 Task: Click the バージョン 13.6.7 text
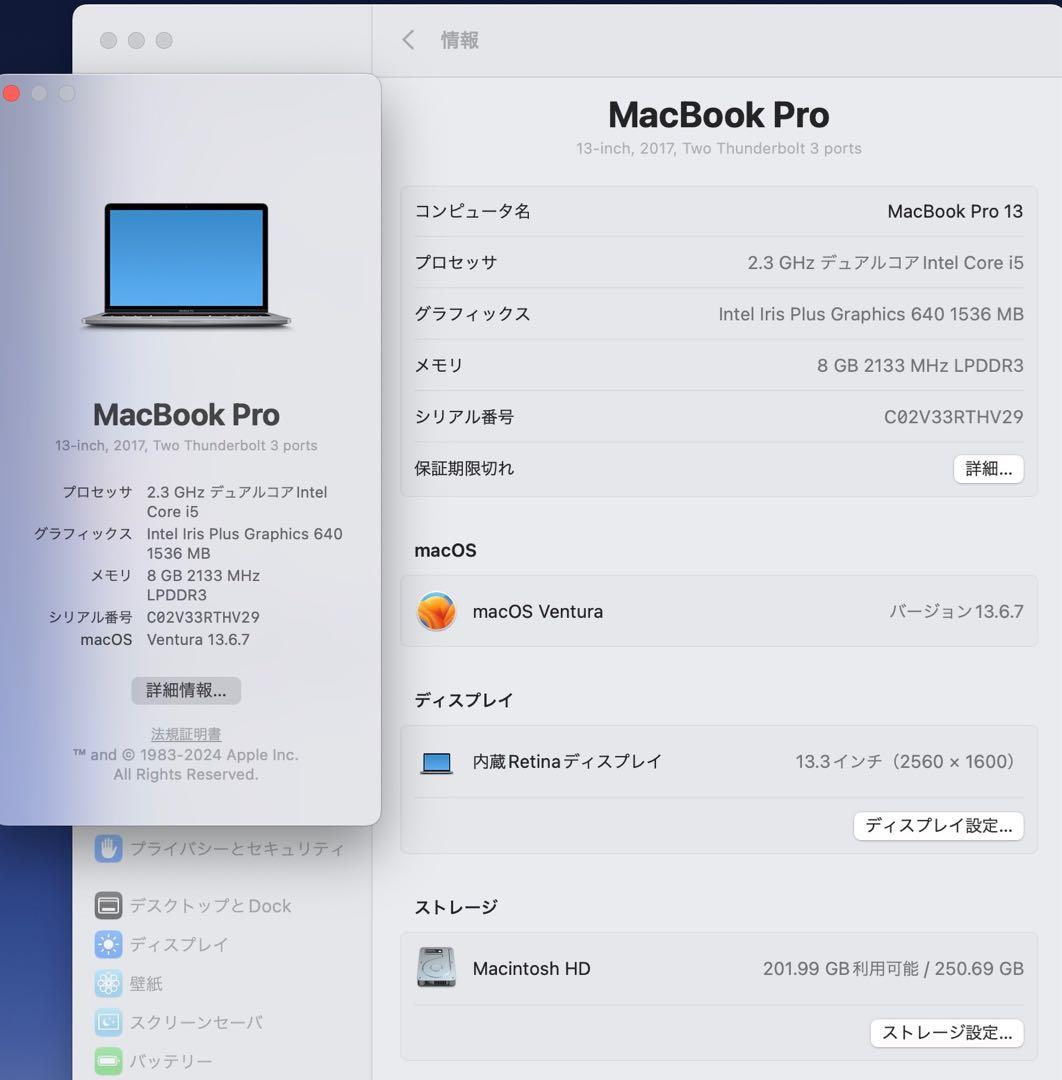point(956,610)
